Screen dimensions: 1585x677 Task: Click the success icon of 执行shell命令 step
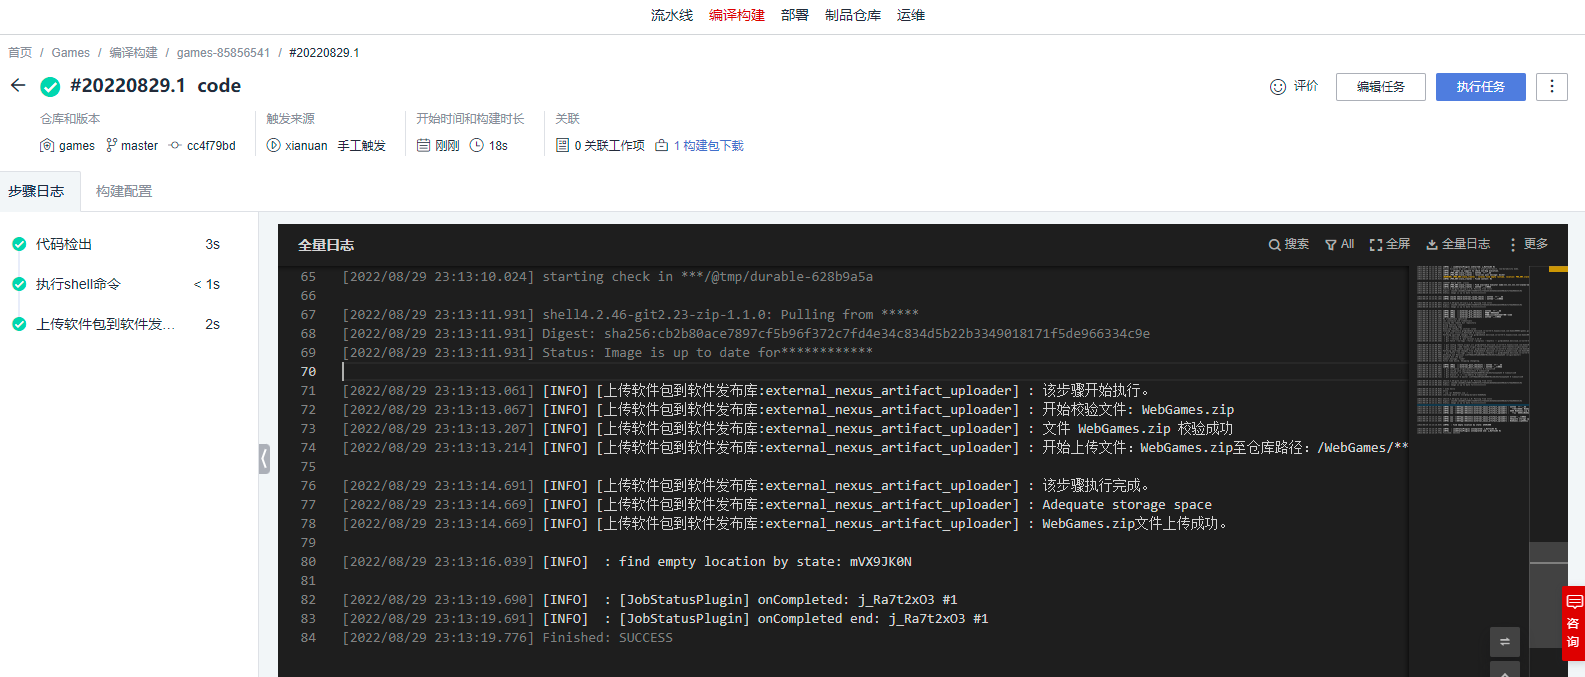click(x=19, y=284)
